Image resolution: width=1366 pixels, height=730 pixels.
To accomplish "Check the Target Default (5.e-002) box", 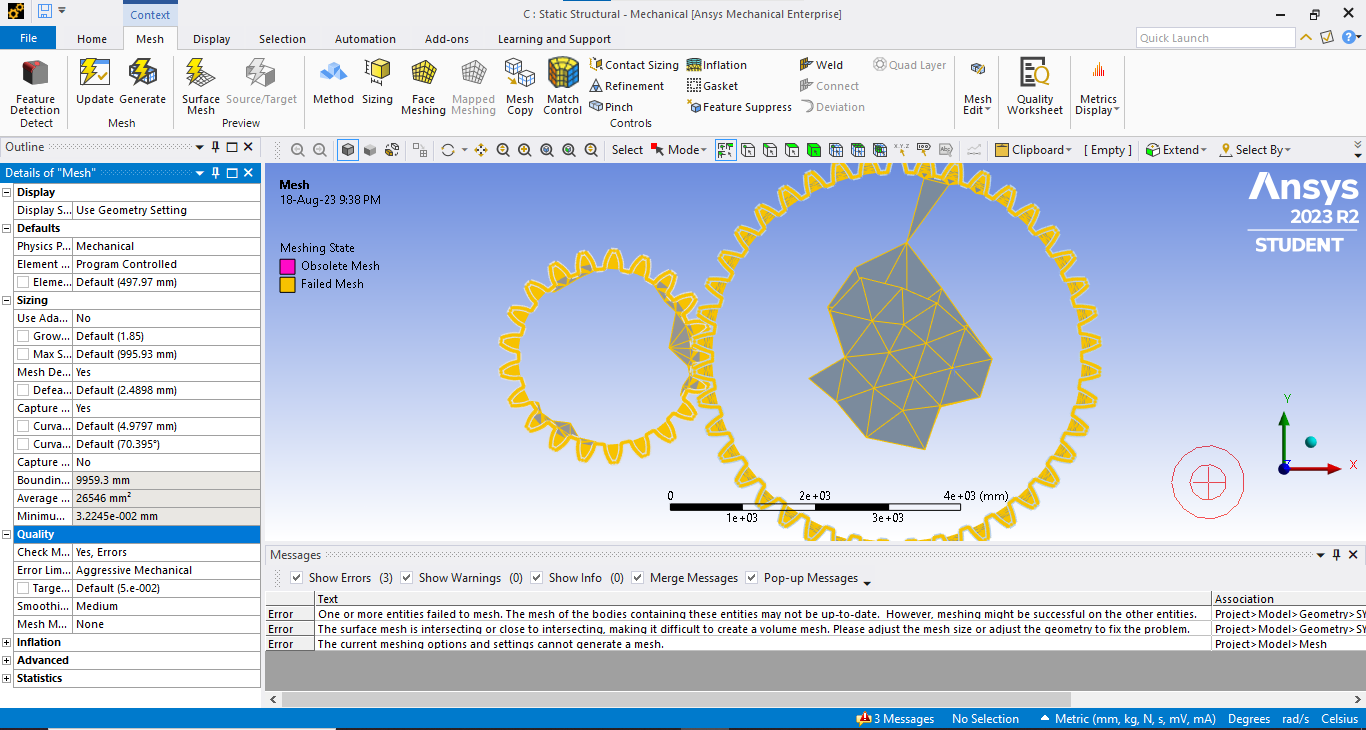I will click(23, 589).
